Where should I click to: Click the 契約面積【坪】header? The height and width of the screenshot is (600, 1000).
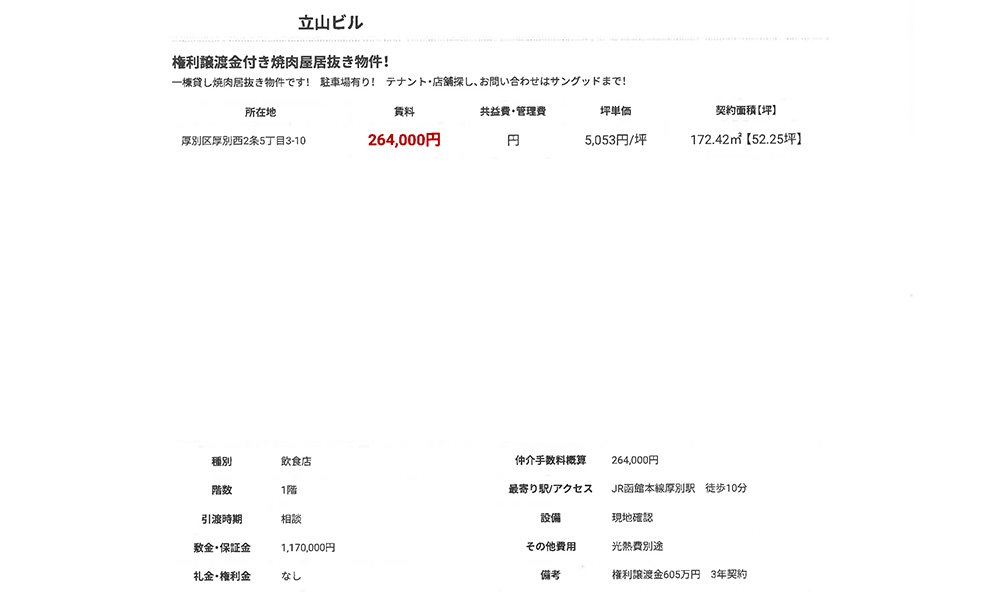pyautogui.click(x=747, y=110)
